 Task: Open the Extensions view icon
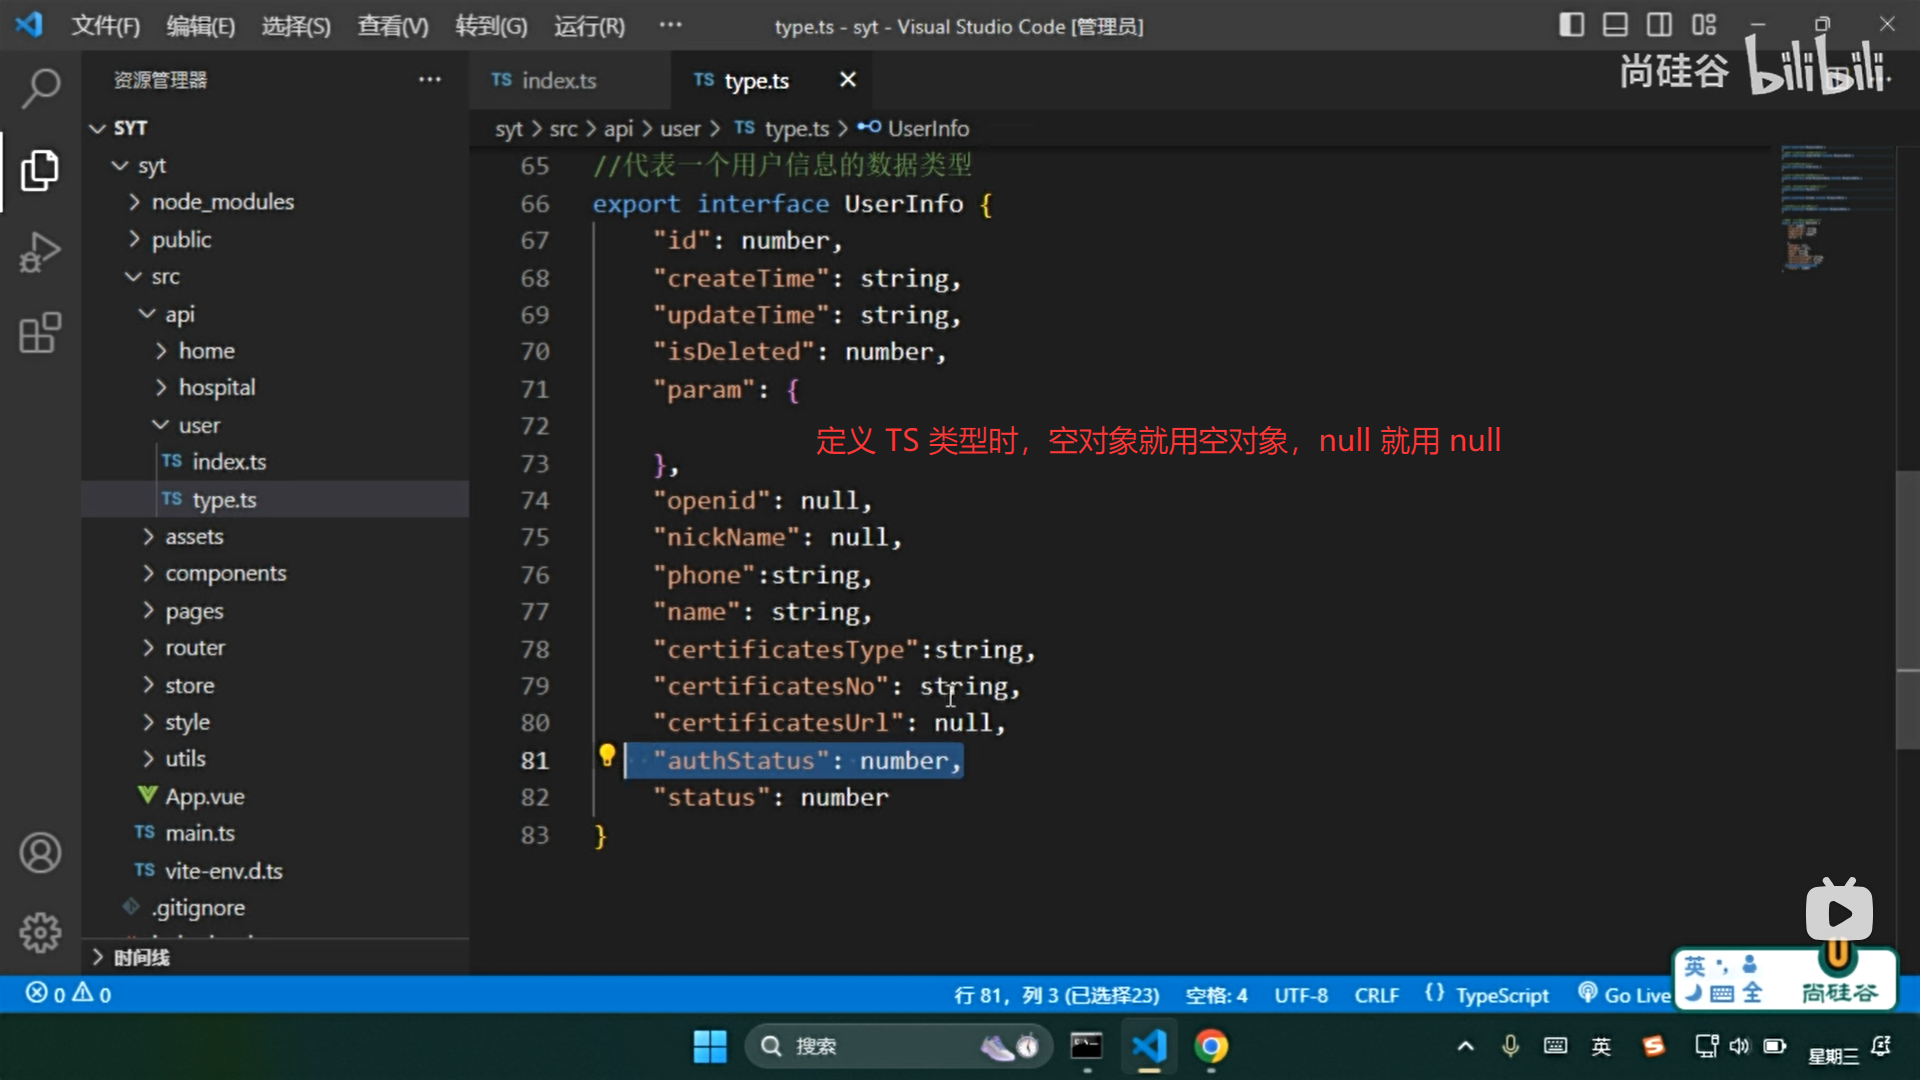point(40,333)
